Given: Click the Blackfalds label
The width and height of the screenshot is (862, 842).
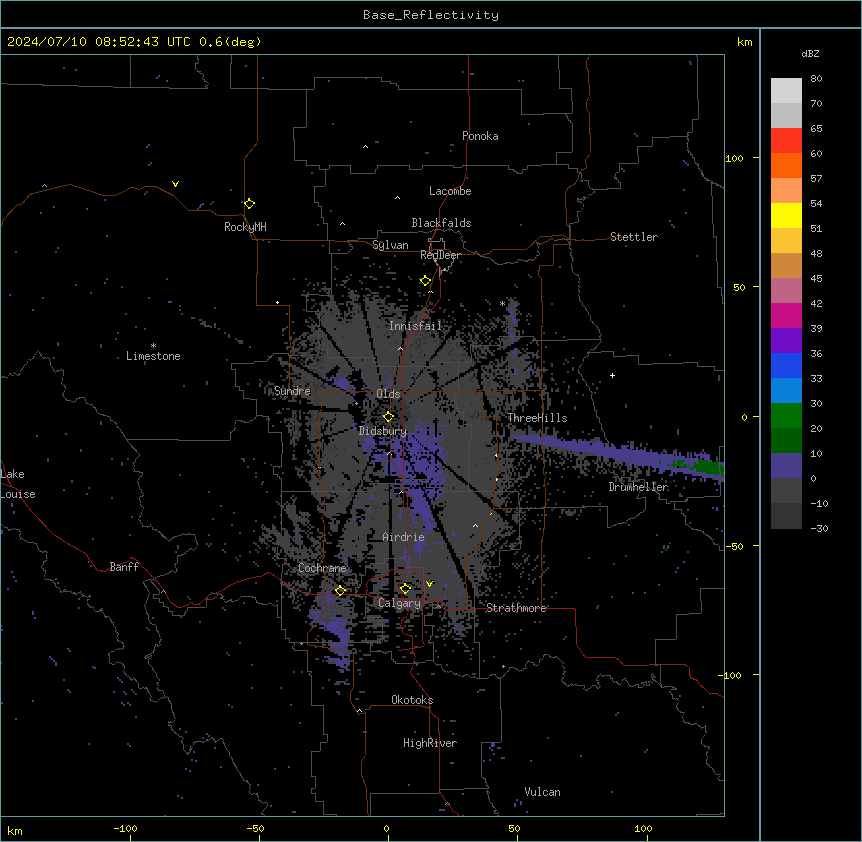Looking at the screenshot, I should click(441, 223).
